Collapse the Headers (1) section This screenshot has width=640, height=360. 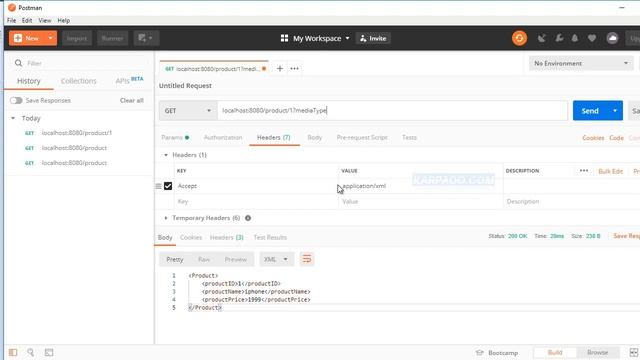[x=166, y=155]
